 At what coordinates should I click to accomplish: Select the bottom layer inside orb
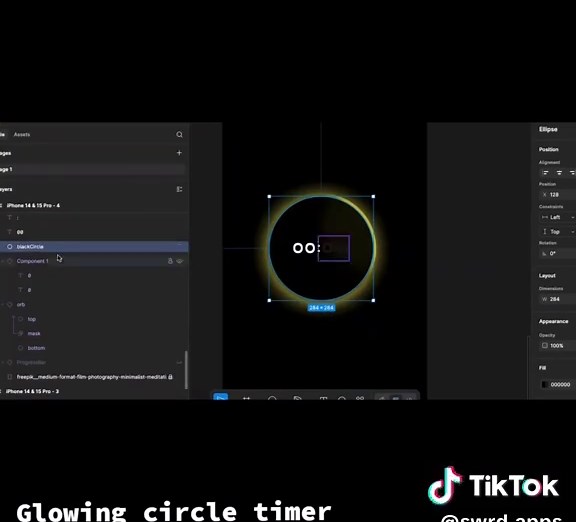(x=36, y=348)
